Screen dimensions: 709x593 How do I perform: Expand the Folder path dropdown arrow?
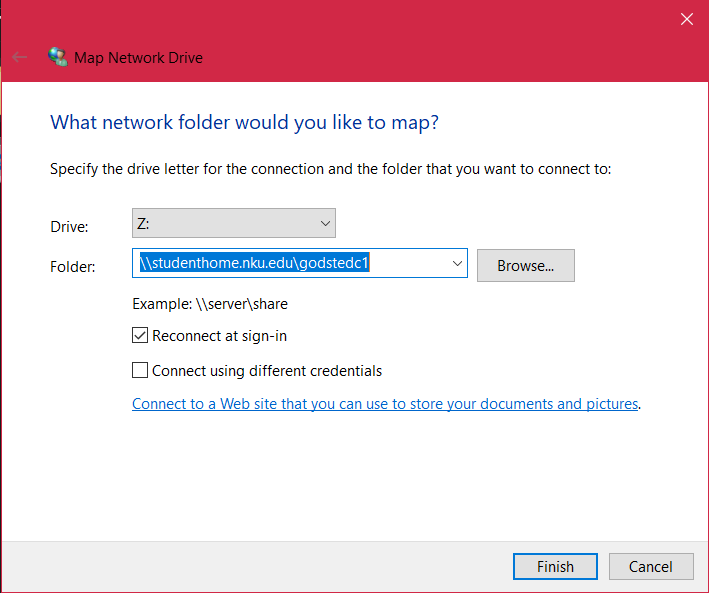tap(458, 264)
